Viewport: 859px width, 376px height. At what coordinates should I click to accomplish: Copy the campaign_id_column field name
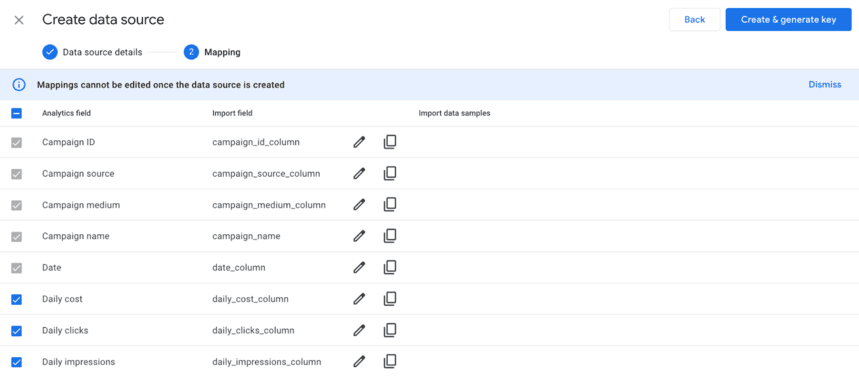tap(390, 143)
